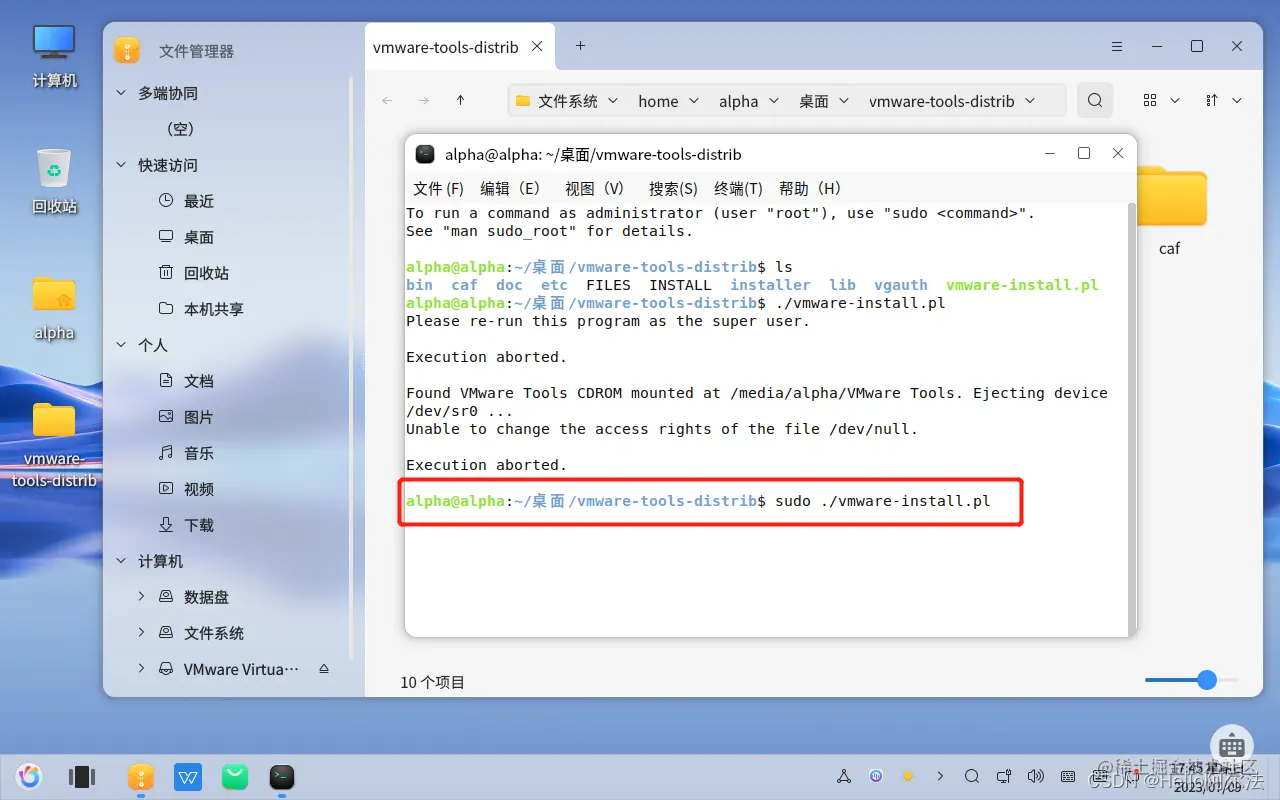Expand the VMware Virtual drive node
This screenshot has height=800, width=1280.
[141, 668]
